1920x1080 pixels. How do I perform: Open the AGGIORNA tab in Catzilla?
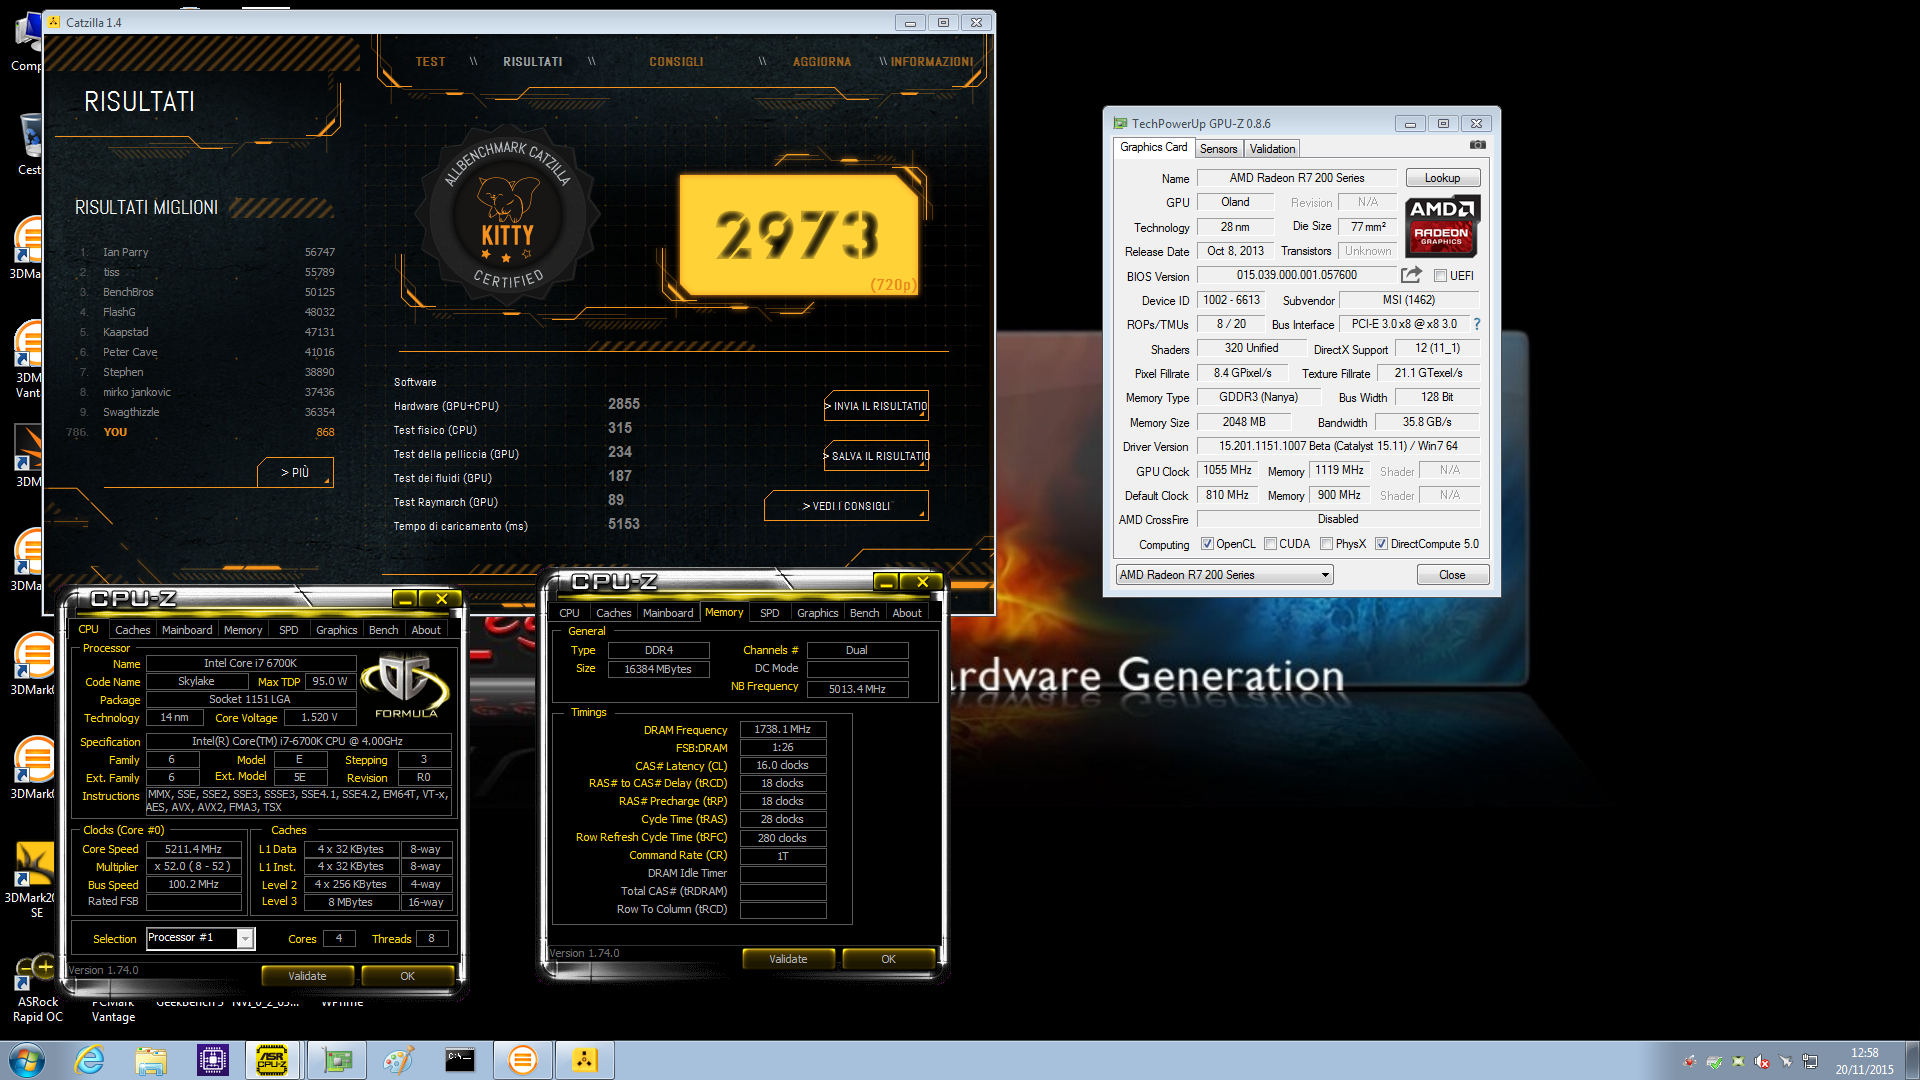click(x=822, y=62)
